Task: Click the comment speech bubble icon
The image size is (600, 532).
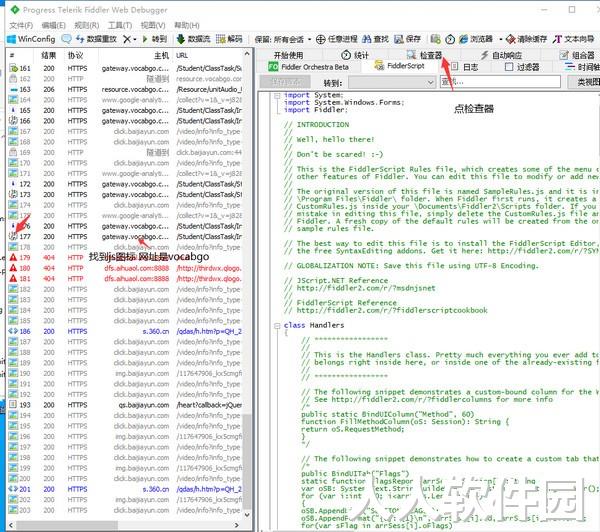Action: 66,39
